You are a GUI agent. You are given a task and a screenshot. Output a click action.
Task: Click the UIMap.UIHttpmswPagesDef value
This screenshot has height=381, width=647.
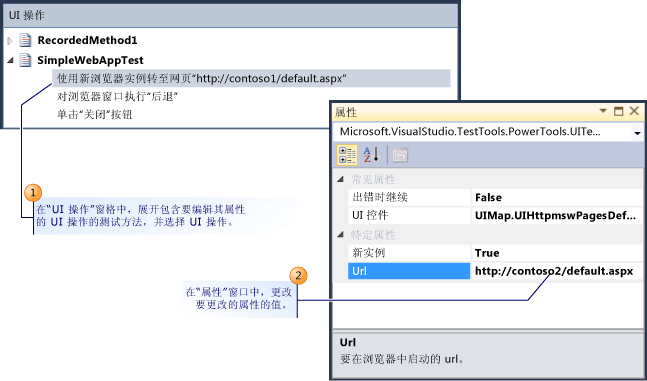coord(557,215)
